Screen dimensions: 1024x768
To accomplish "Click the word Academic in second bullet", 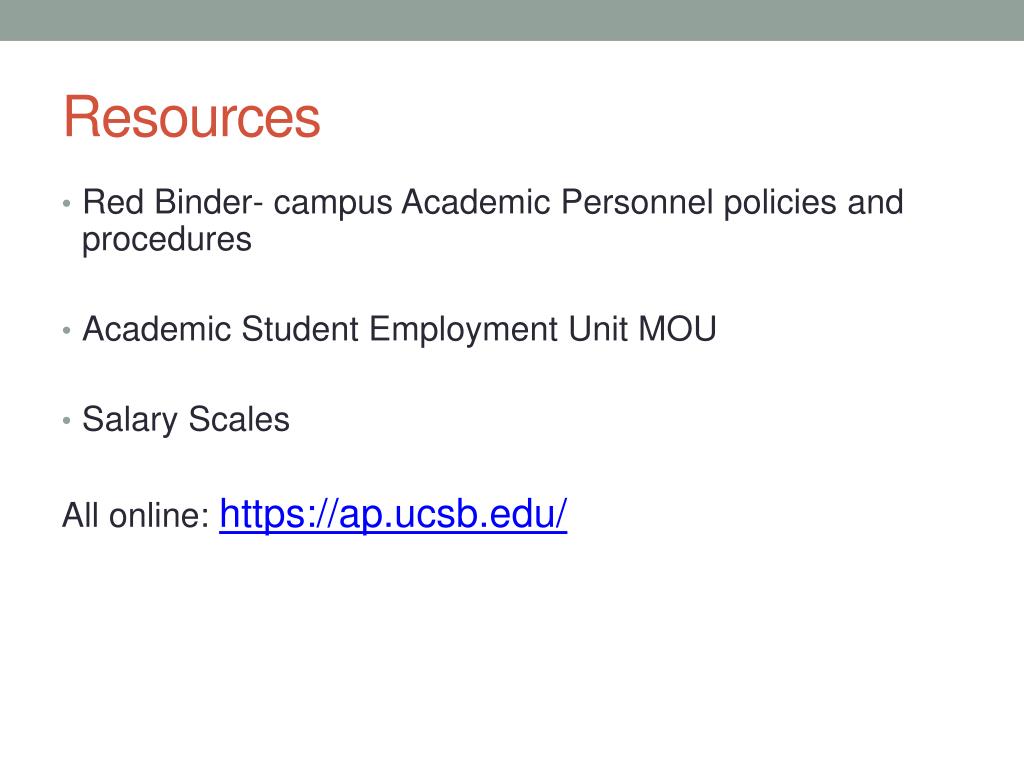I will (x=157, y=328).
